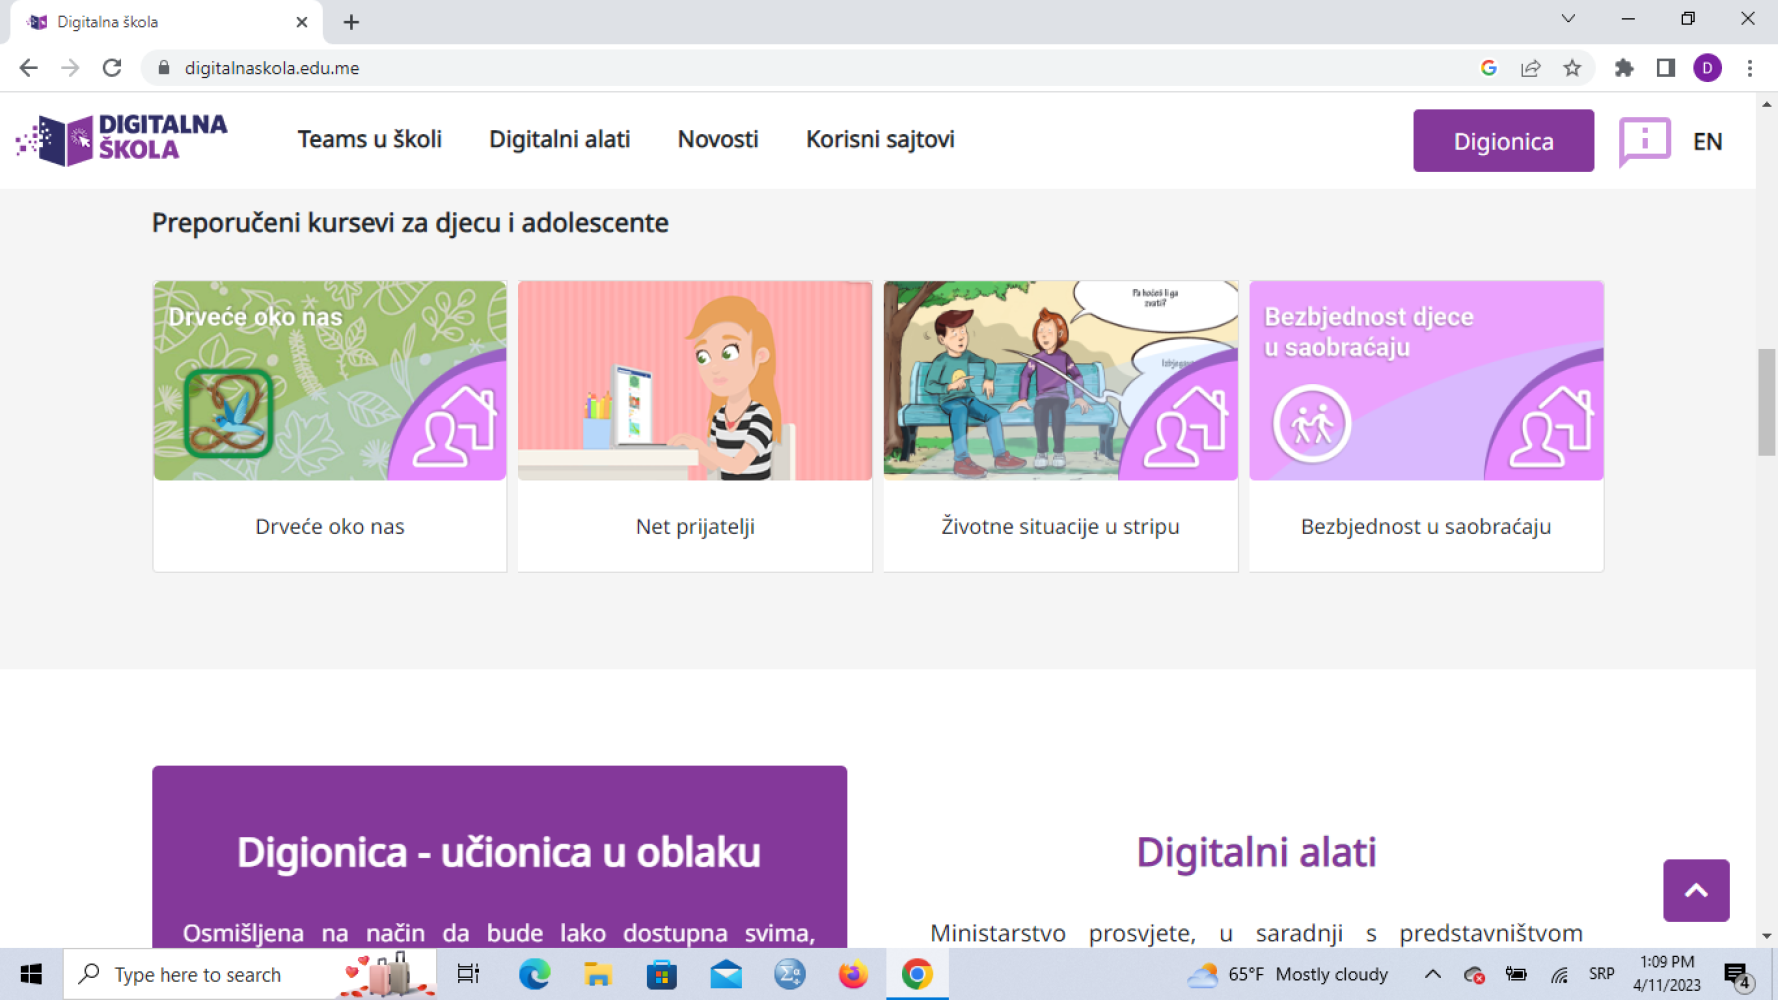Click the Digionica button
1778x1000 pixels.
click(1503, 140)
